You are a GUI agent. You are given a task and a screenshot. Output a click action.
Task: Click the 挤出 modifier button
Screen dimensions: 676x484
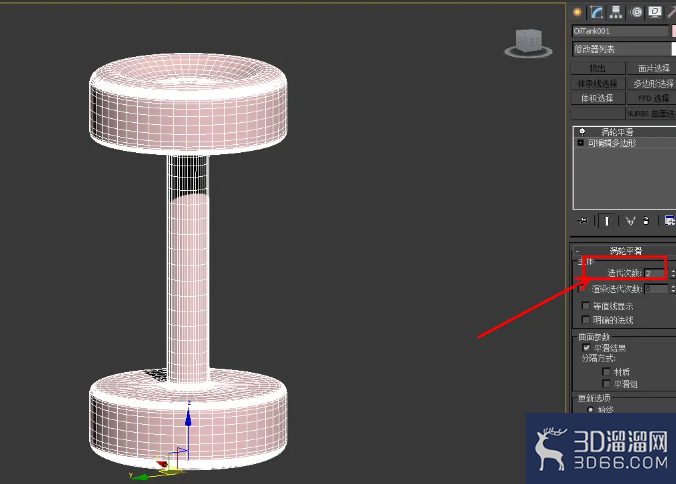tap(598, 68)
